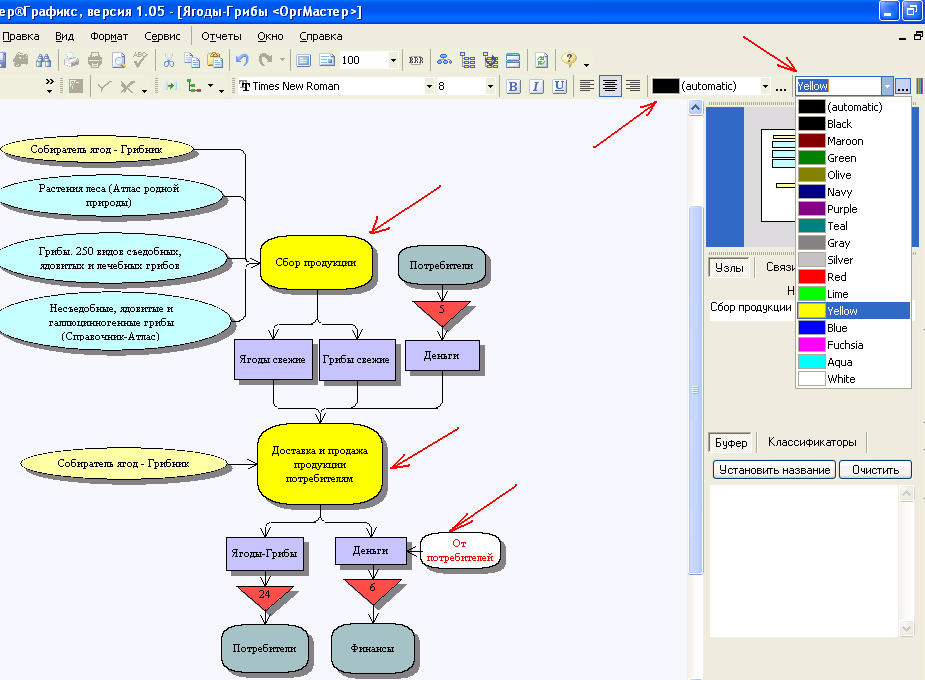Select the Сбор продукции diagram node
This screenshot has height=680, width=925.
316,262
